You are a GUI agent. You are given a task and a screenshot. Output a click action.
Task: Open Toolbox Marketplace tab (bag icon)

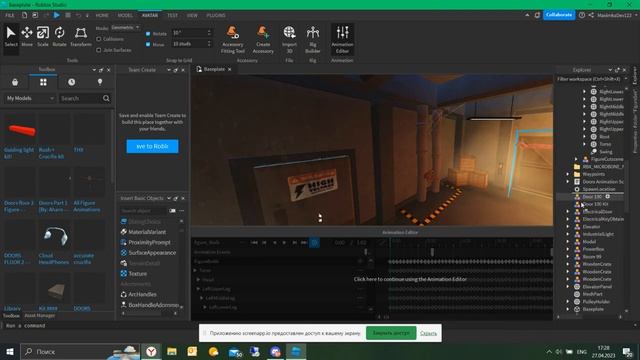[x=15, y=82]
